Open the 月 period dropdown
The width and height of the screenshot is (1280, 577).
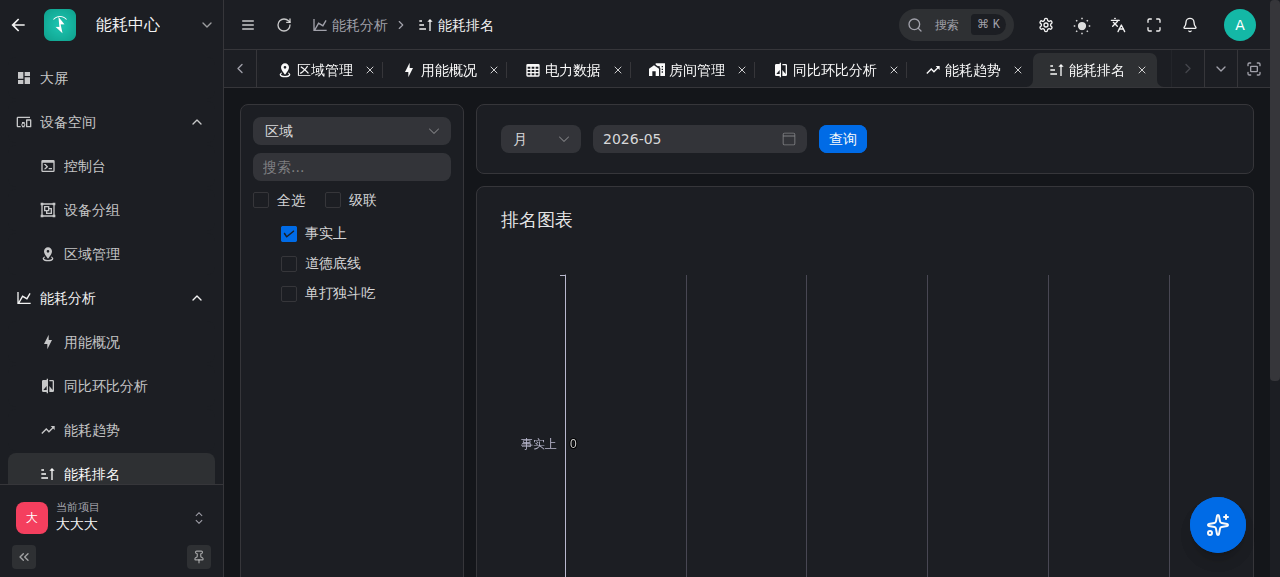(x=541, y=139)
